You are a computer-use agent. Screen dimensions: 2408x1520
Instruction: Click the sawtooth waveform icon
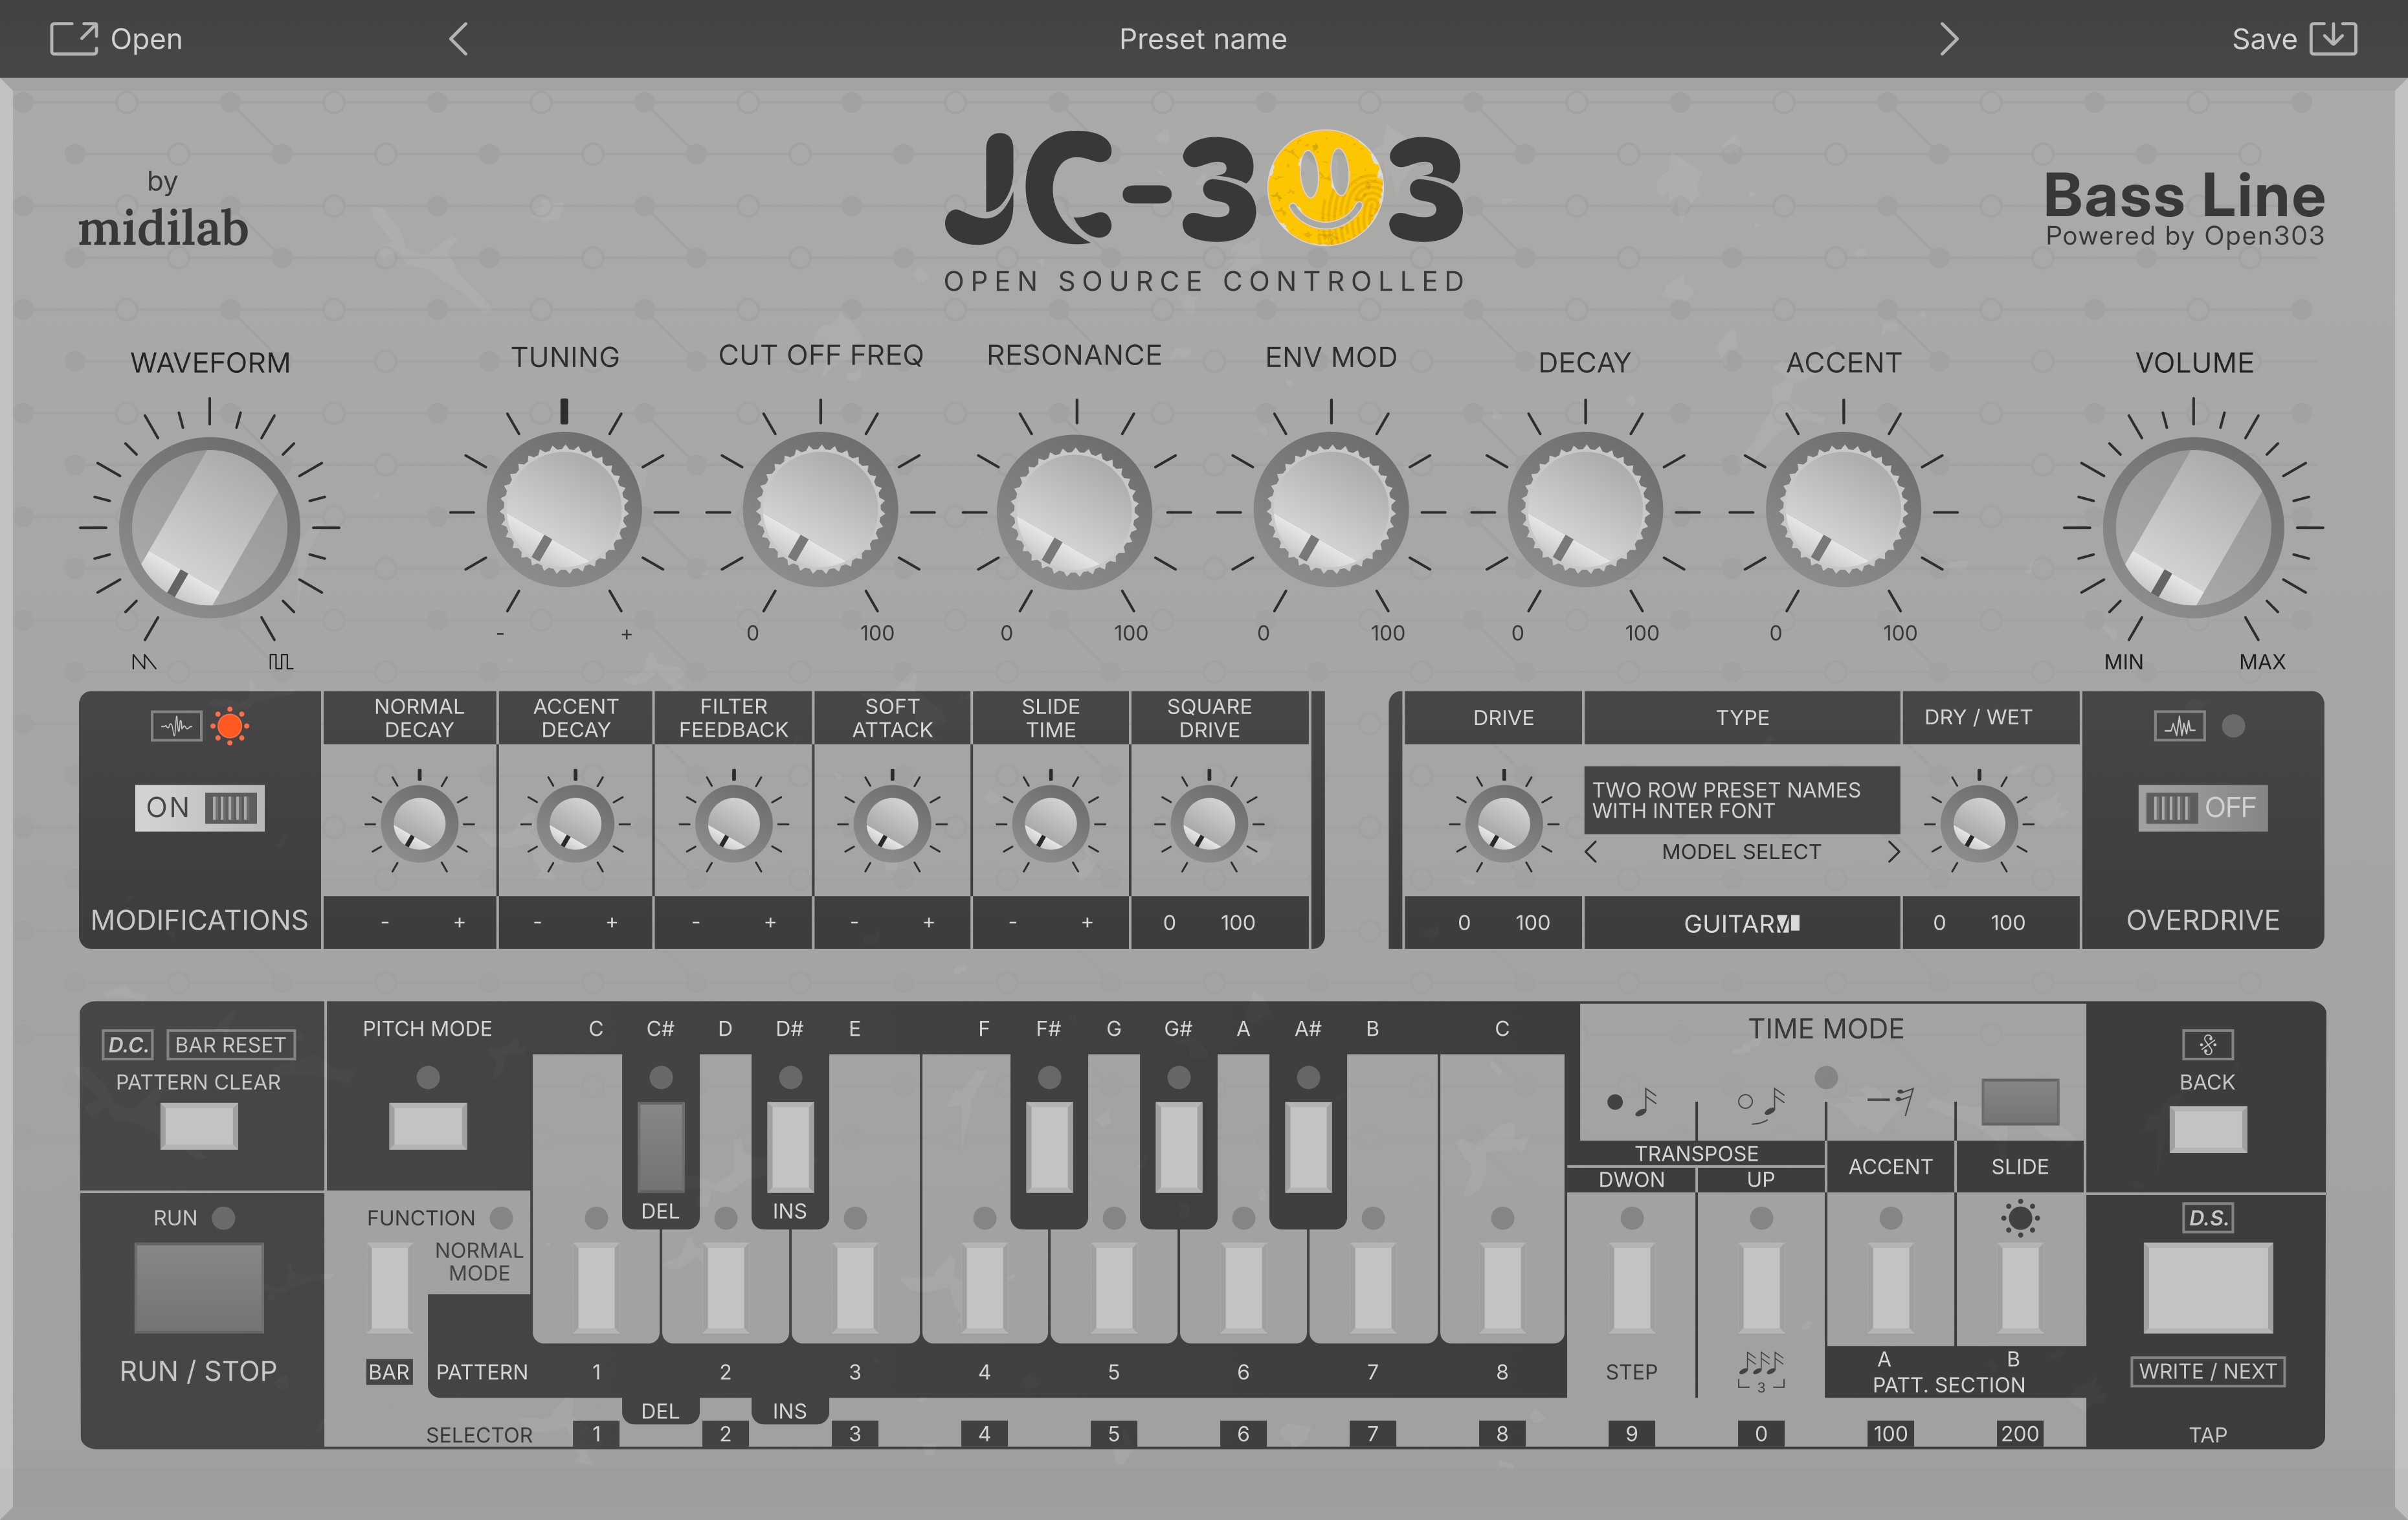click(x=144, y=662)
